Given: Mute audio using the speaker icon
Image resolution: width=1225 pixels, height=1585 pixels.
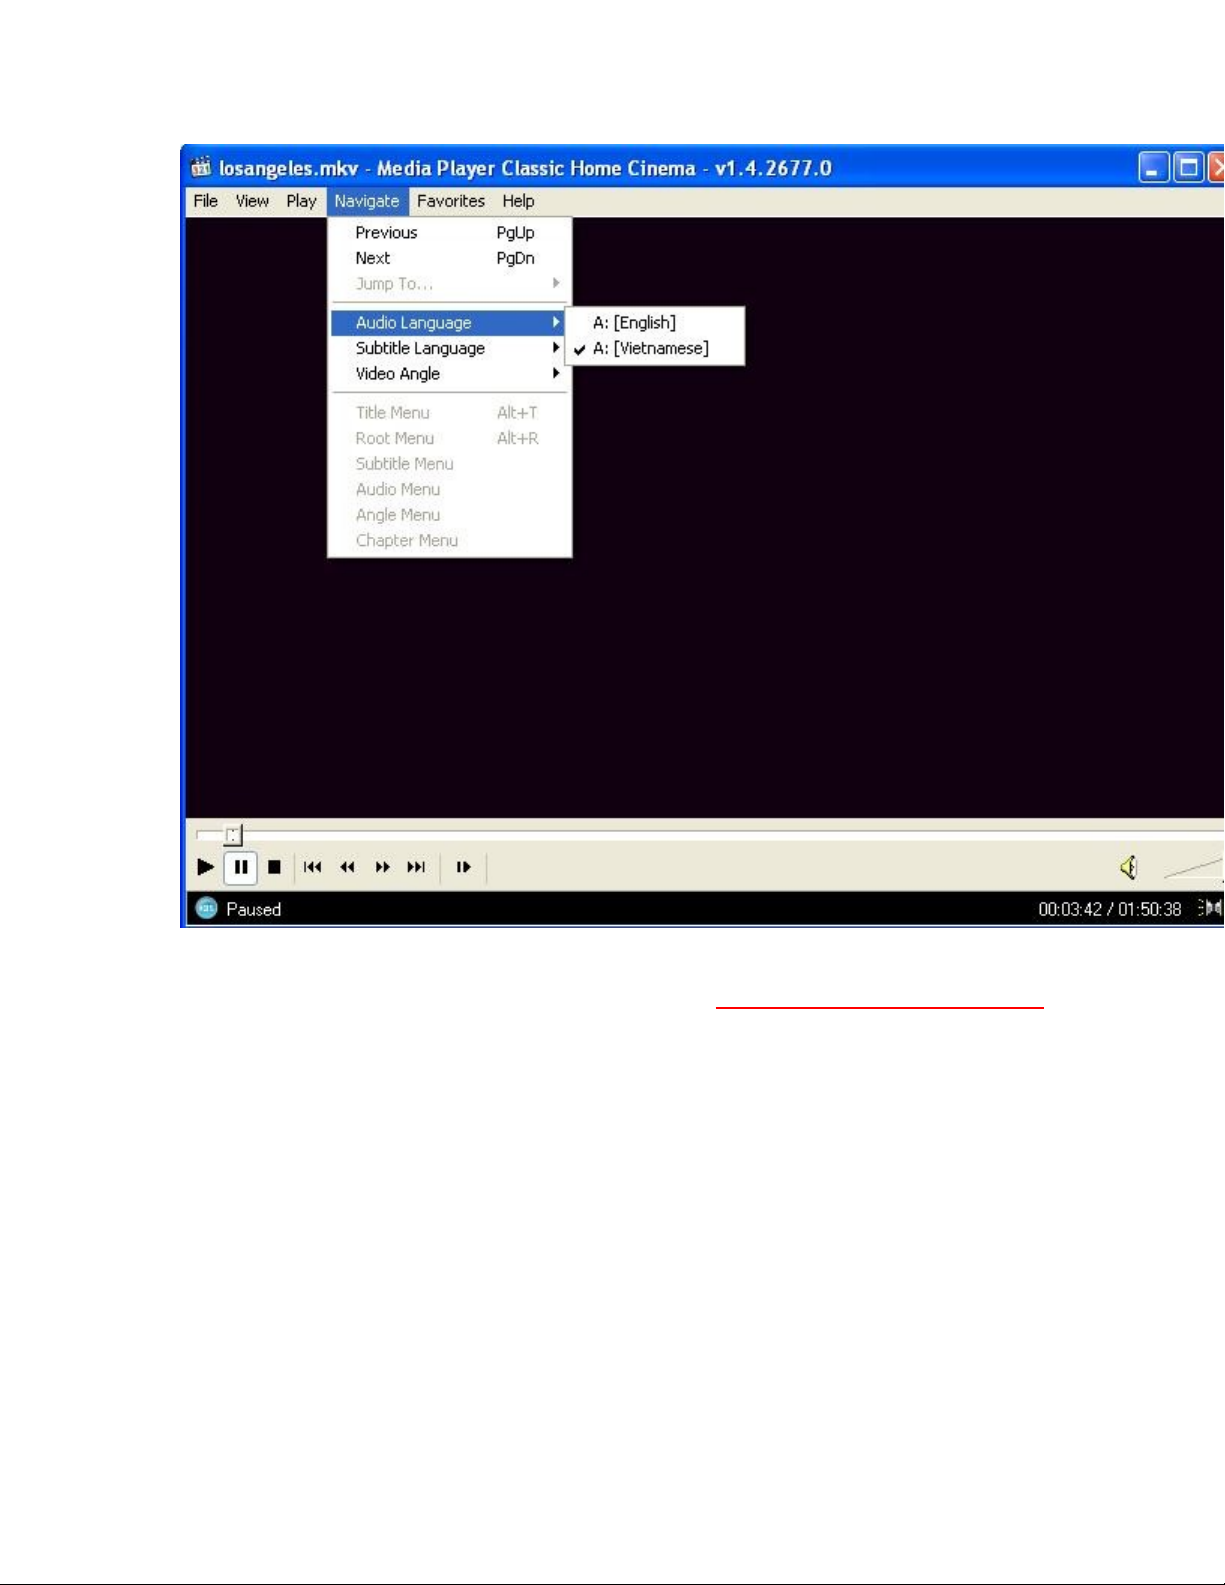Looking at the screenshot, I should [x=1129, y=867].
